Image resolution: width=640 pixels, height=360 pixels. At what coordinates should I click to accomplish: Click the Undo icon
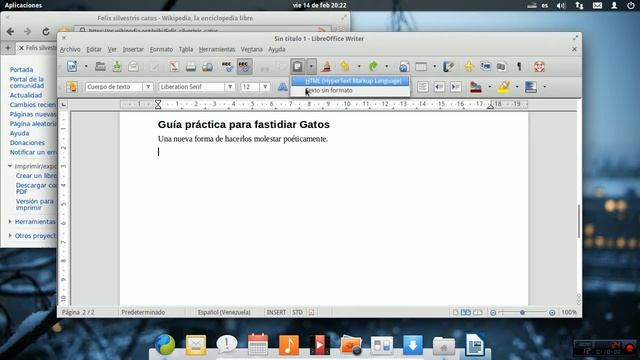[x=345, y=66]
